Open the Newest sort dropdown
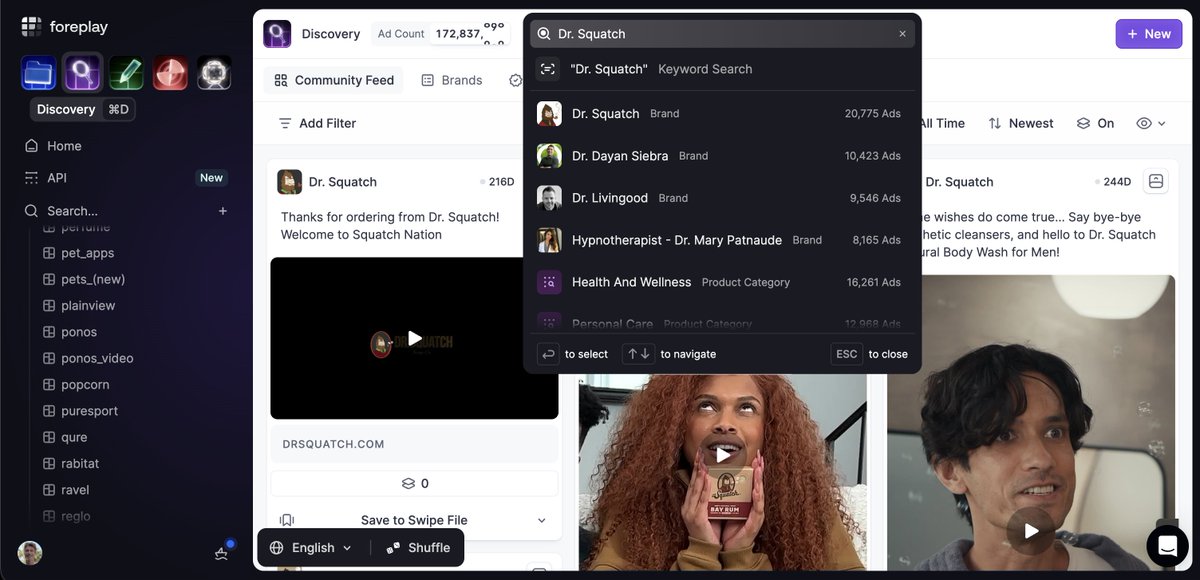This screenshot has height=580, width=1200. 1021,123
